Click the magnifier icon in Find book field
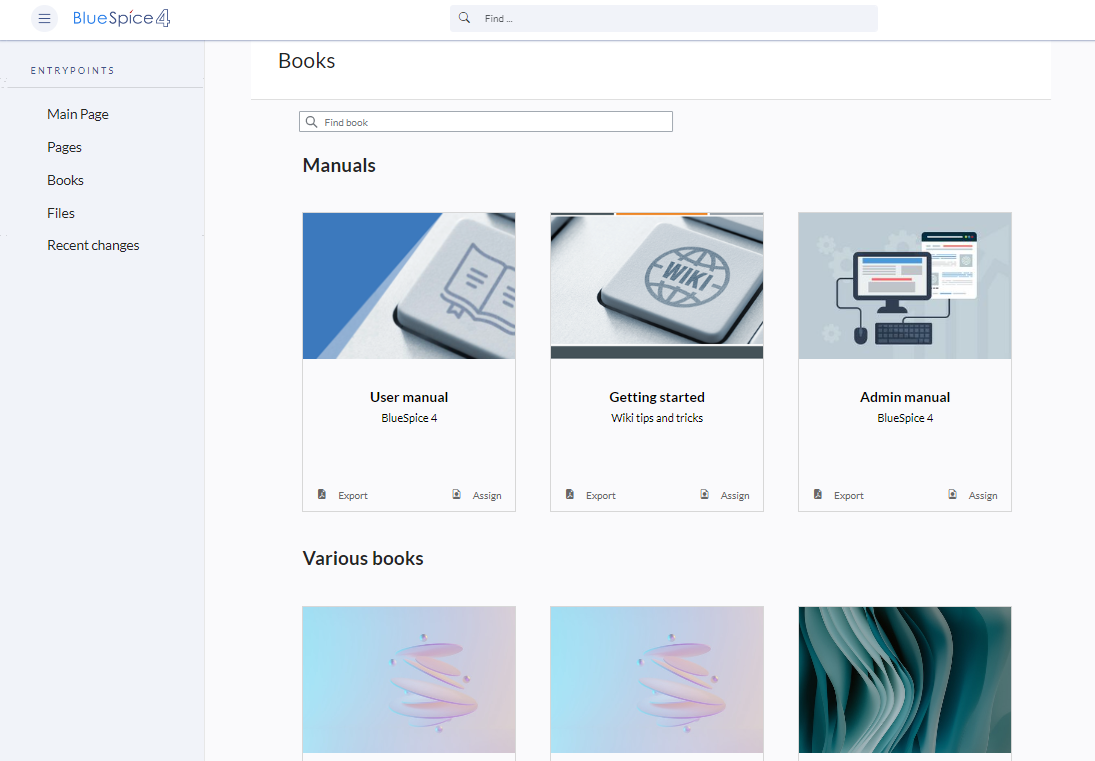1095x761 pixels. [x=311, y=122]
